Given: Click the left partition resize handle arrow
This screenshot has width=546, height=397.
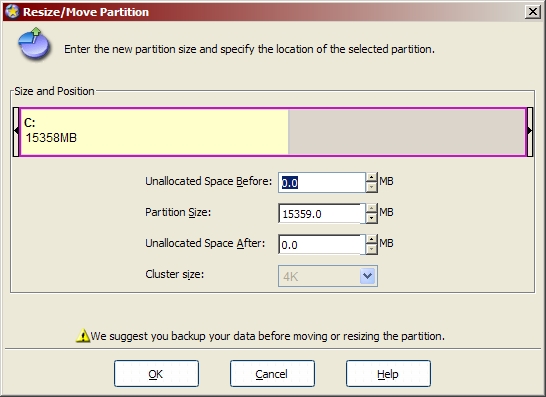Looking at the screenshot, I should tap(16, 132).
